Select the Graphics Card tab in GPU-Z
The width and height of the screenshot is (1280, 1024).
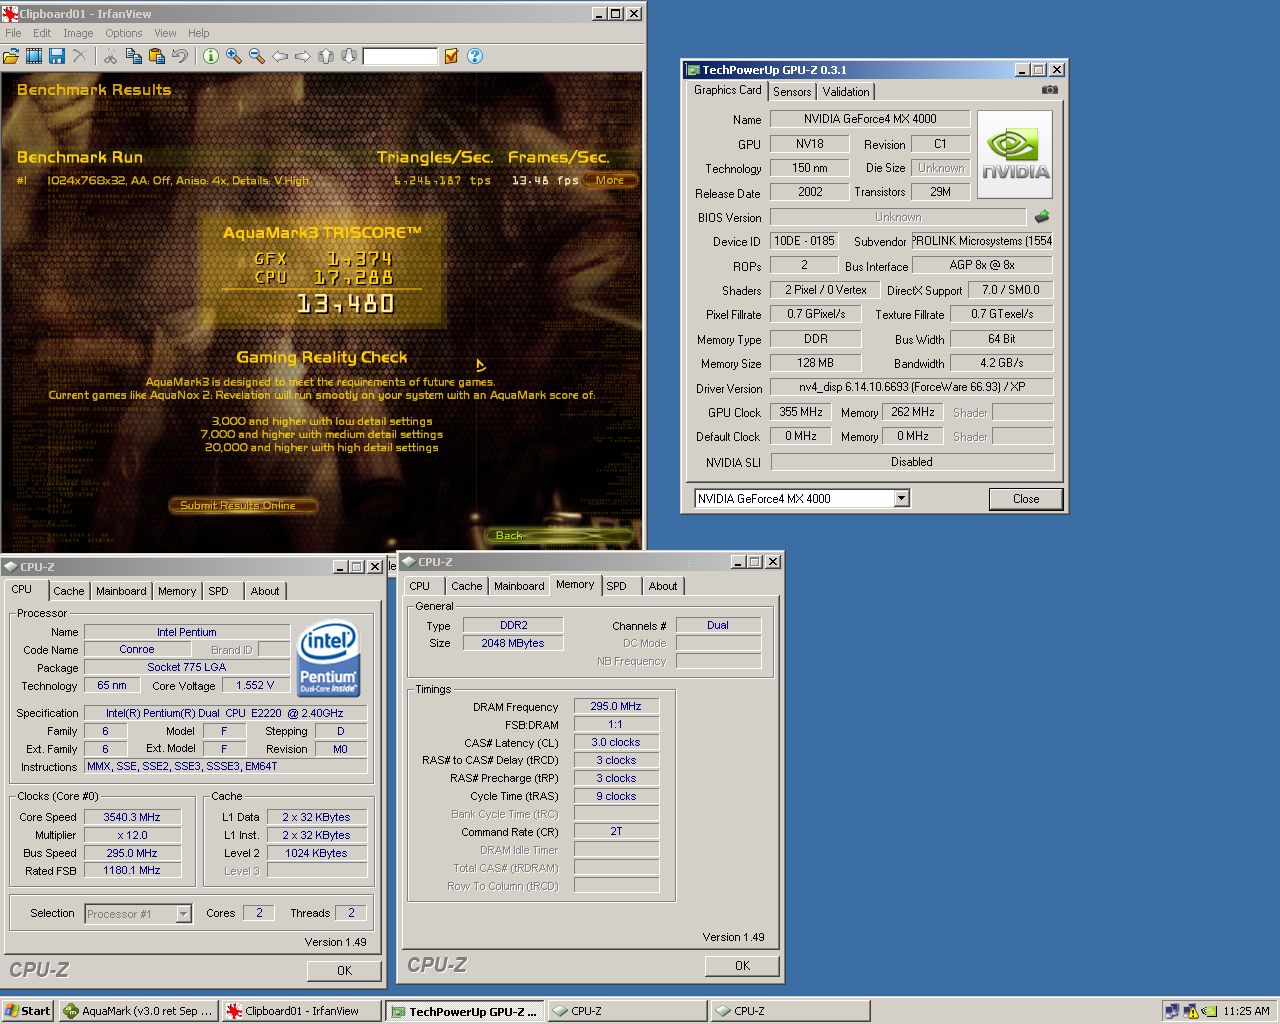pyautogui.click(x=728, y=90)
